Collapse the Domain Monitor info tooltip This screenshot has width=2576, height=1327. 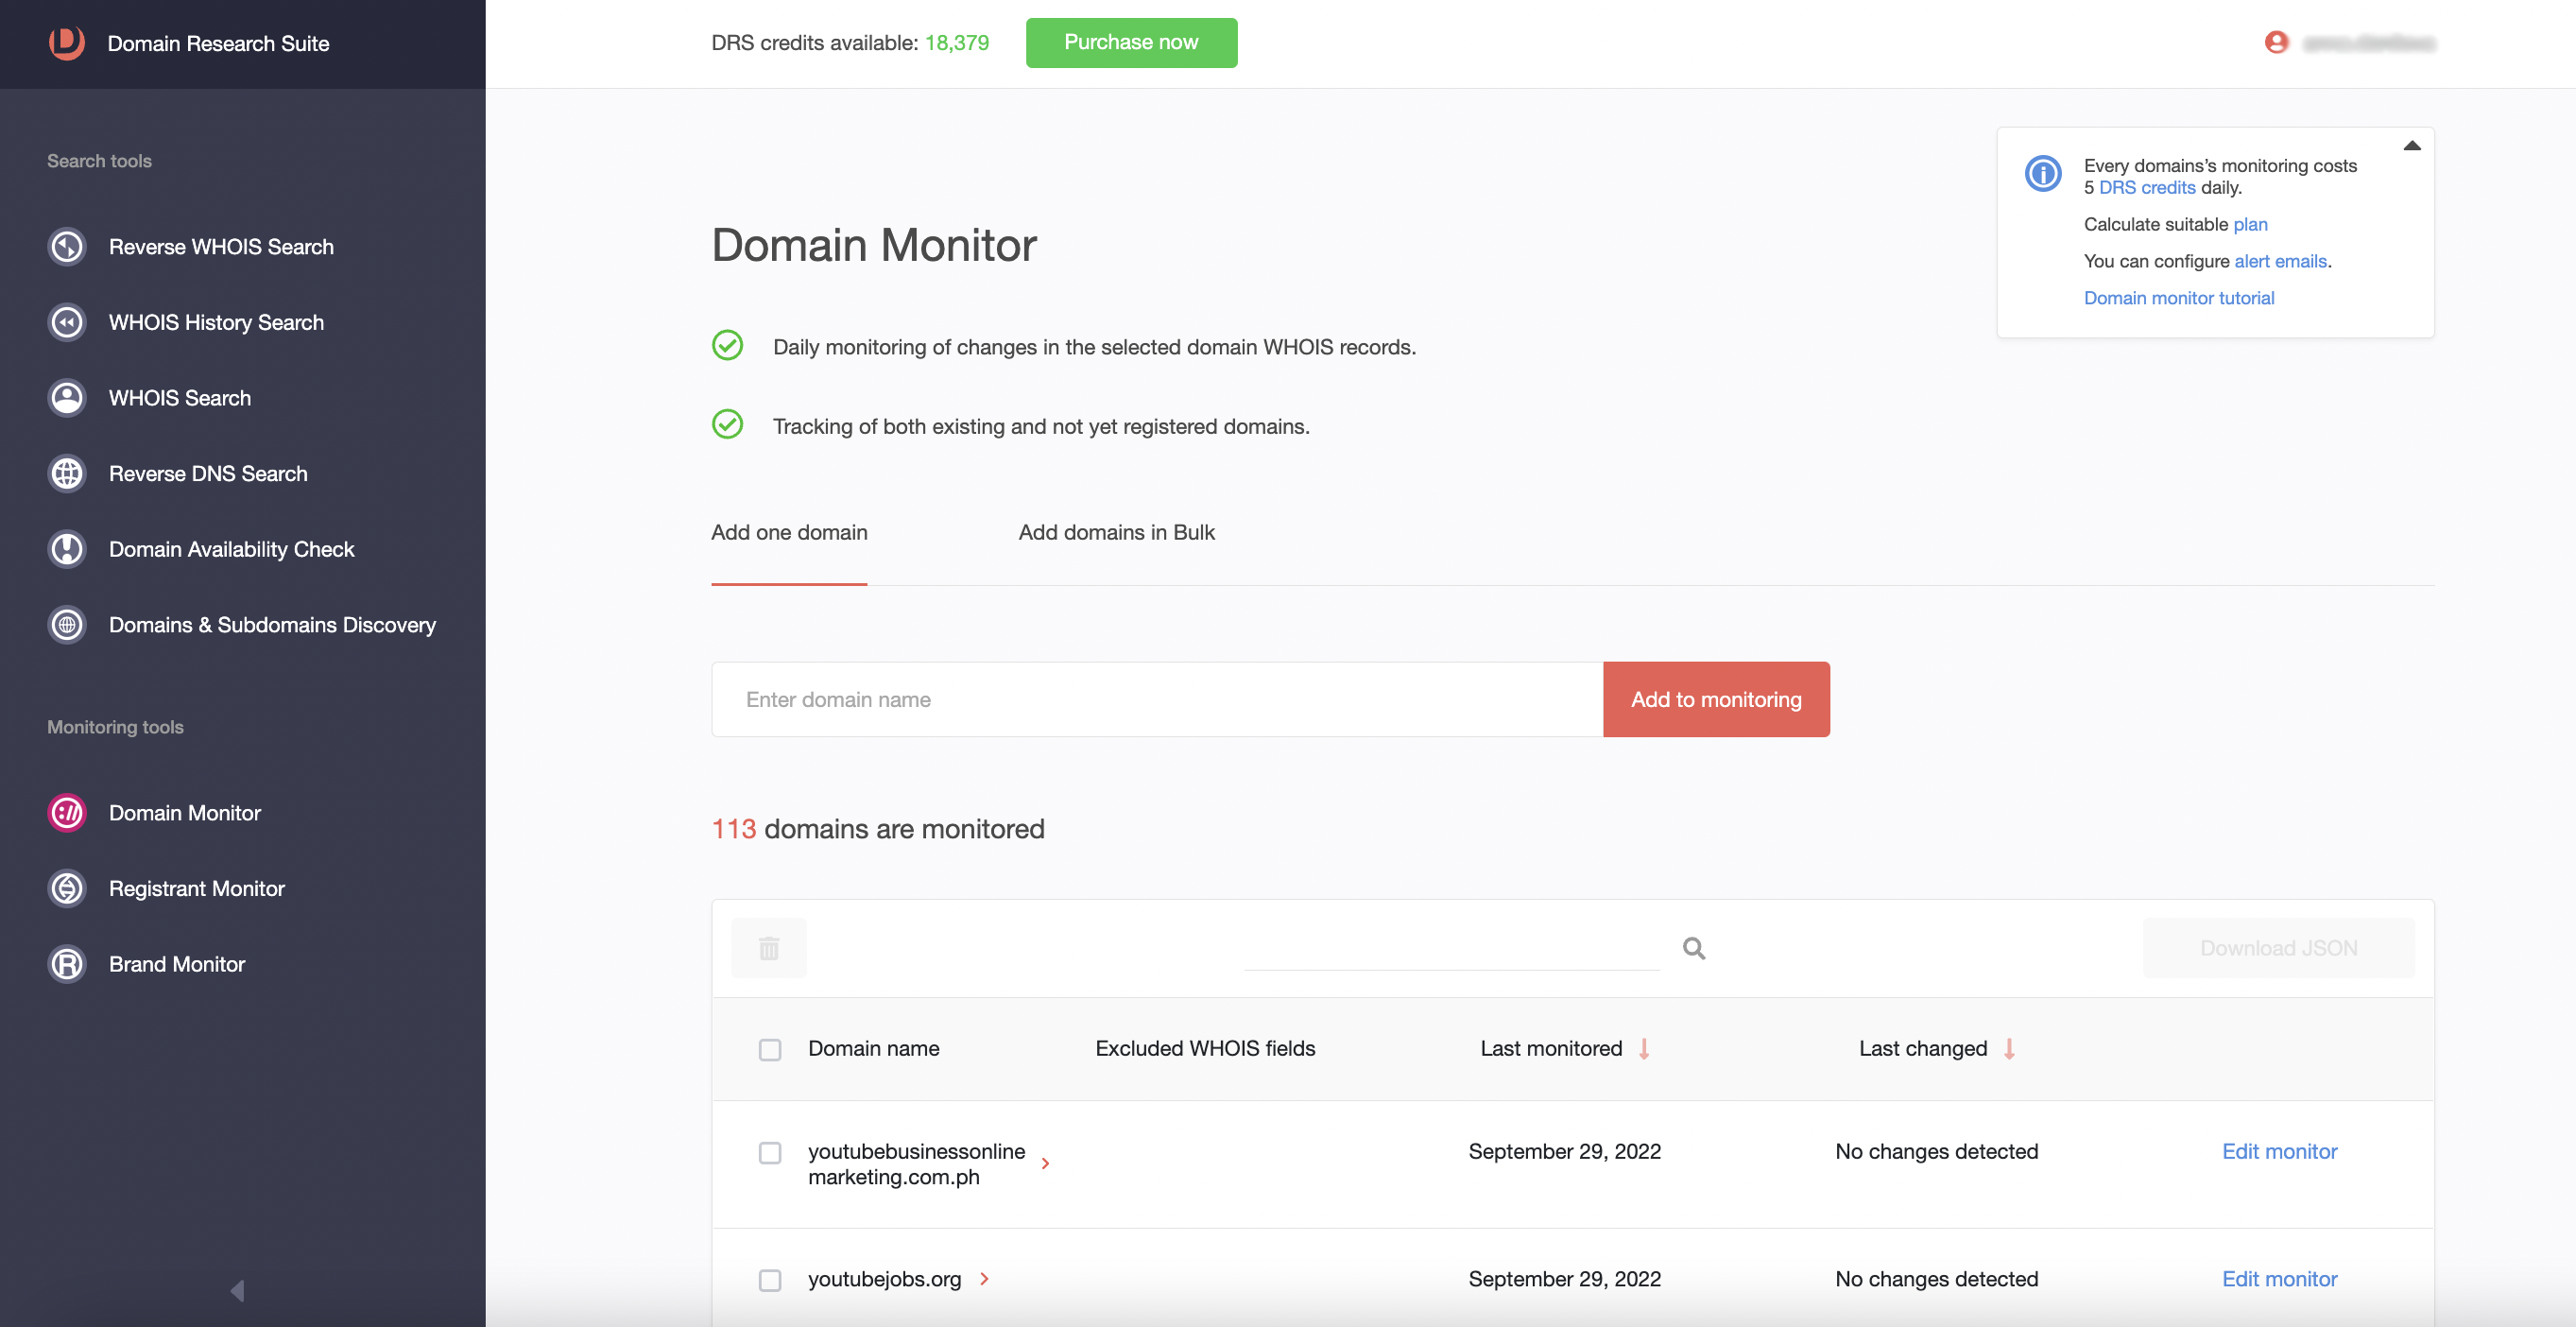pos(2413,144)
